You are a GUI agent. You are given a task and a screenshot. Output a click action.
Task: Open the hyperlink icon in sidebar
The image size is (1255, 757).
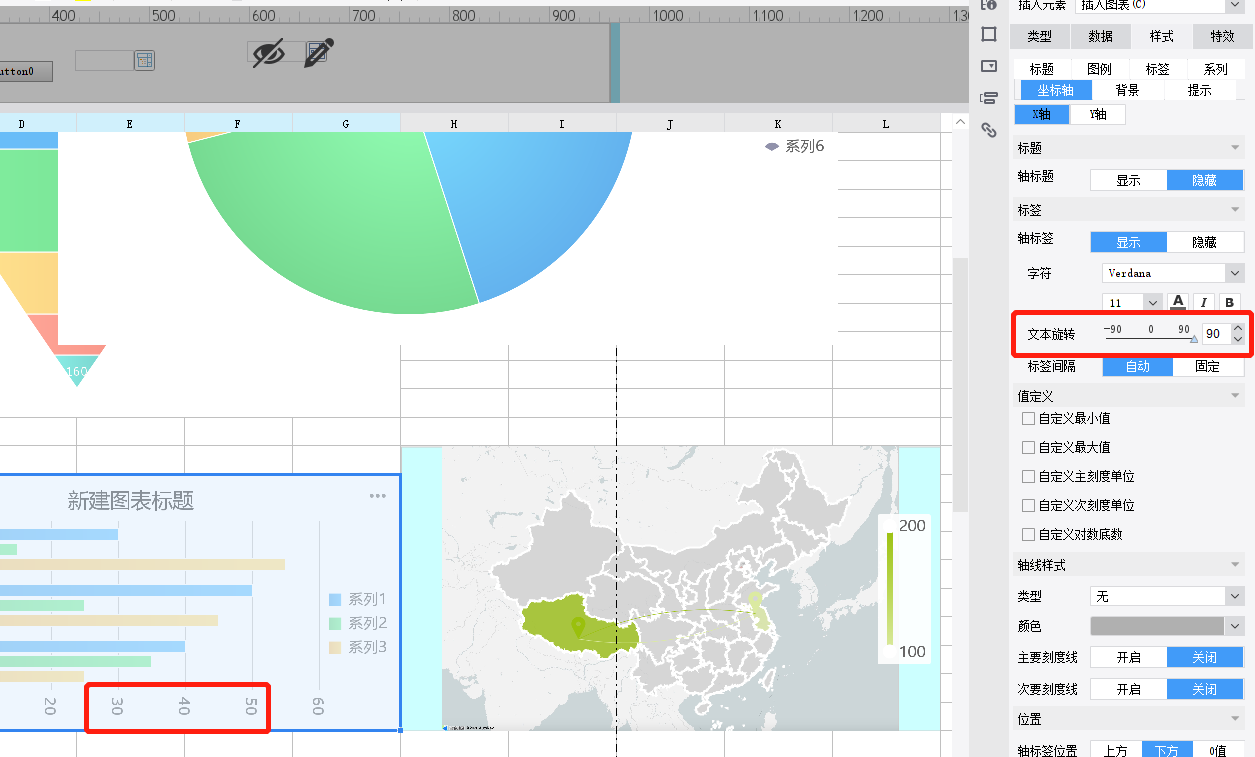989,130
